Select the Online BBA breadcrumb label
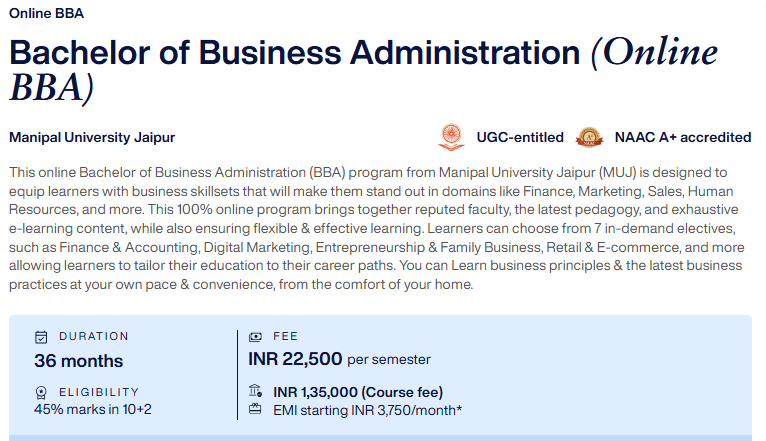 click(x=46, y=13)
